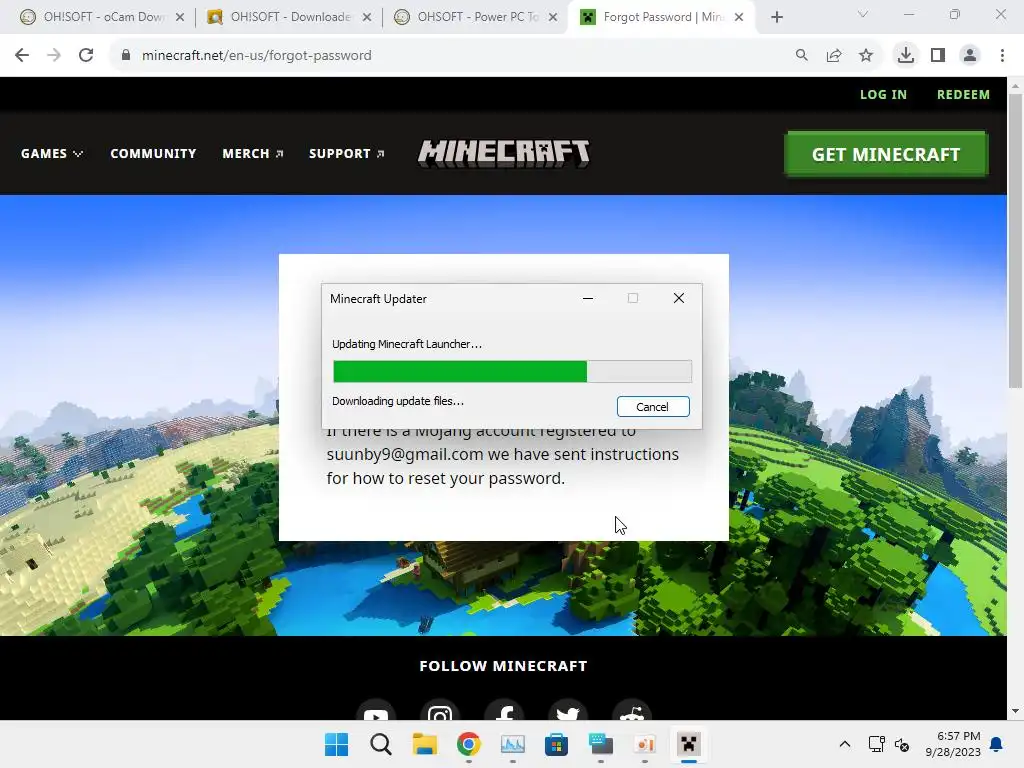Close the Minecraft Updater dialog

pos(679,298)
